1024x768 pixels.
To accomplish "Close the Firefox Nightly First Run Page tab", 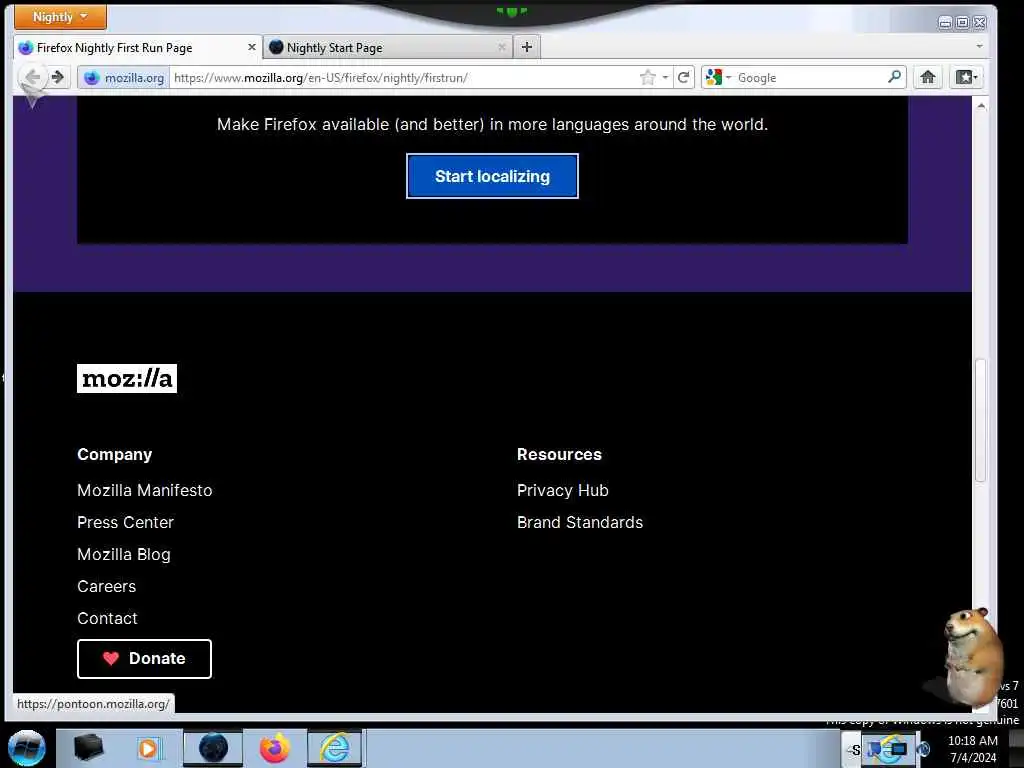I will click(251, 47).
